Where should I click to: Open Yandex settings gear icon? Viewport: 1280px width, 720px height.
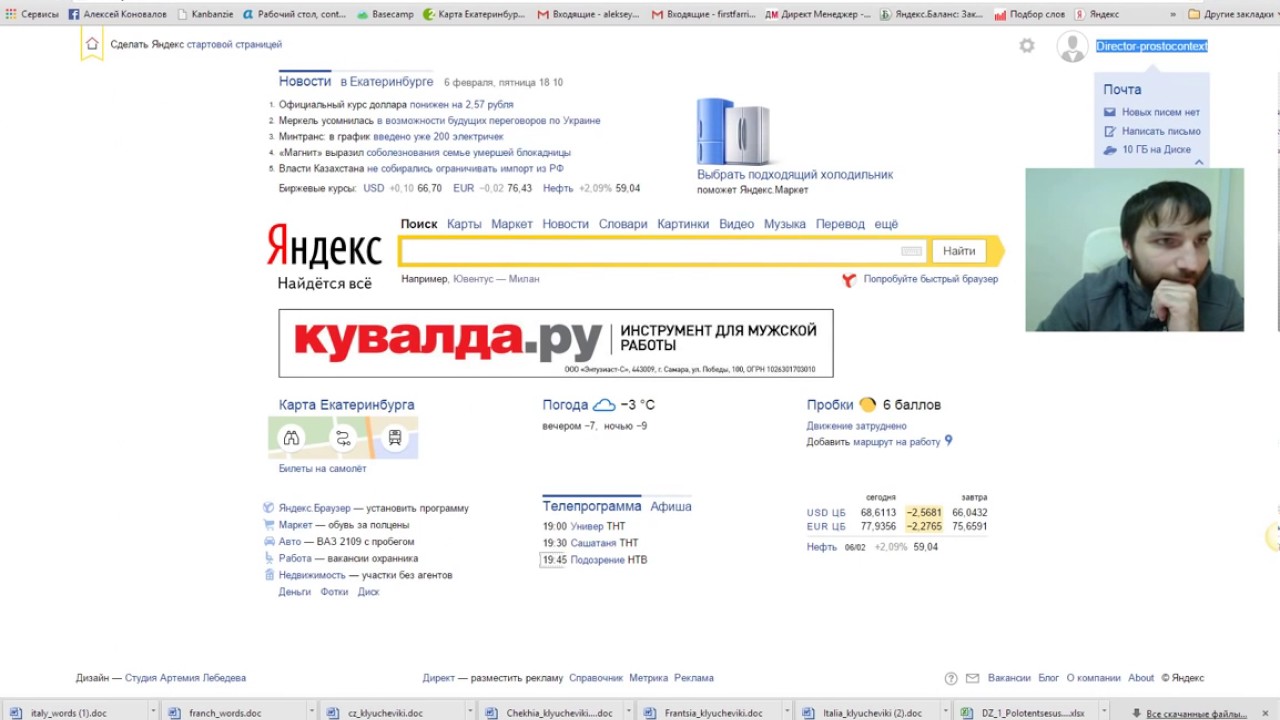[x=1027, y=46]
